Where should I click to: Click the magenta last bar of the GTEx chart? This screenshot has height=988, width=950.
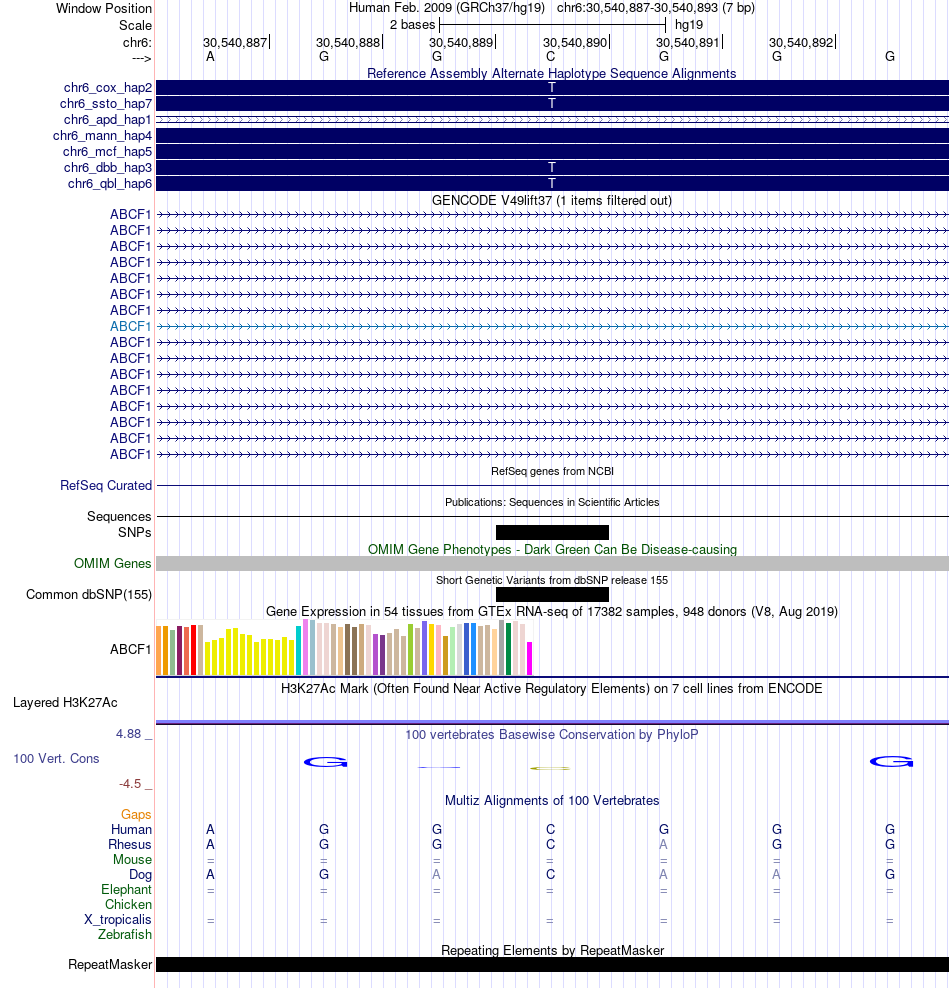530,658
